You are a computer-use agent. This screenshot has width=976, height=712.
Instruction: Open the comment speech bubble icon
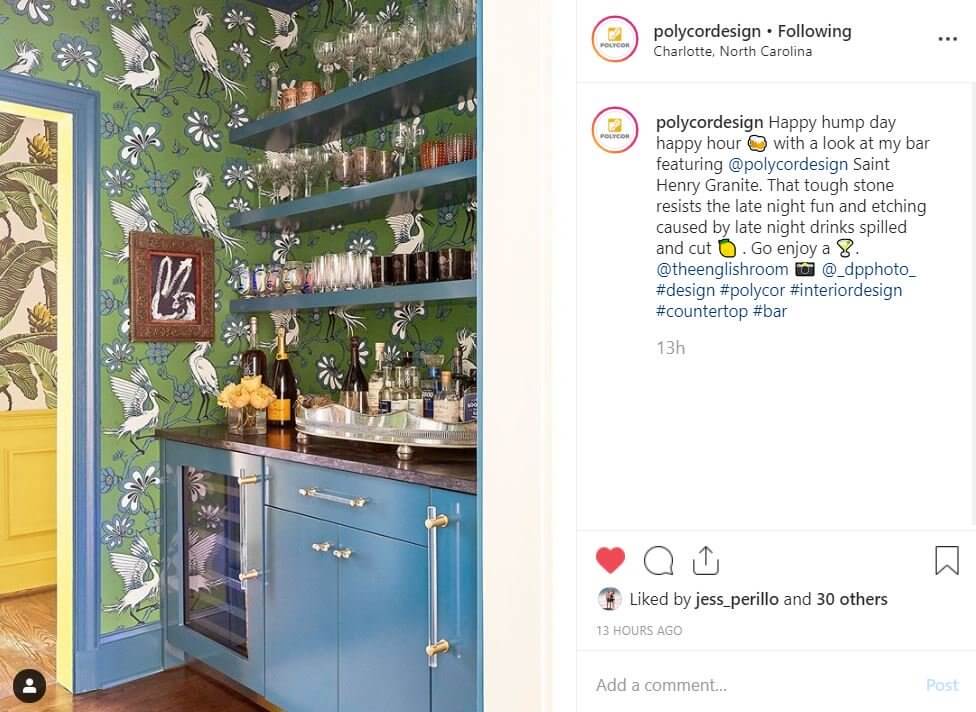[659, 561]
